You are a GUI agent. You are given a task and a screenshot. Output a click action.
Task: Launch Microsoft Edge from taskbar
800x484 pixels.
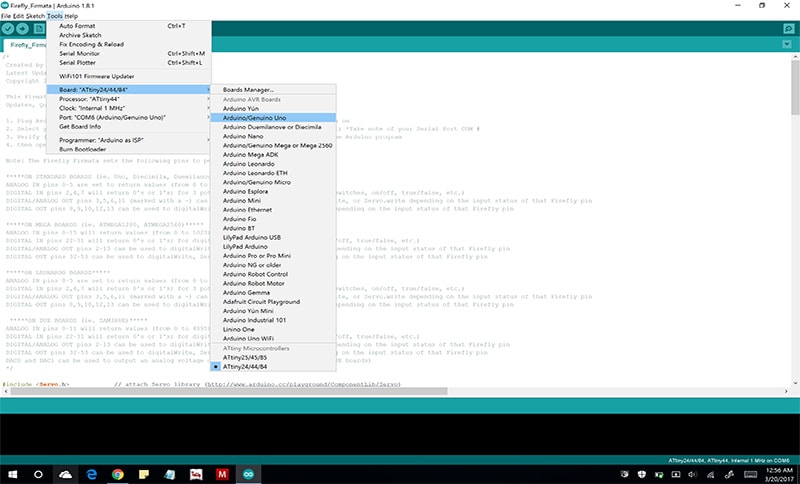coord(92,474)
